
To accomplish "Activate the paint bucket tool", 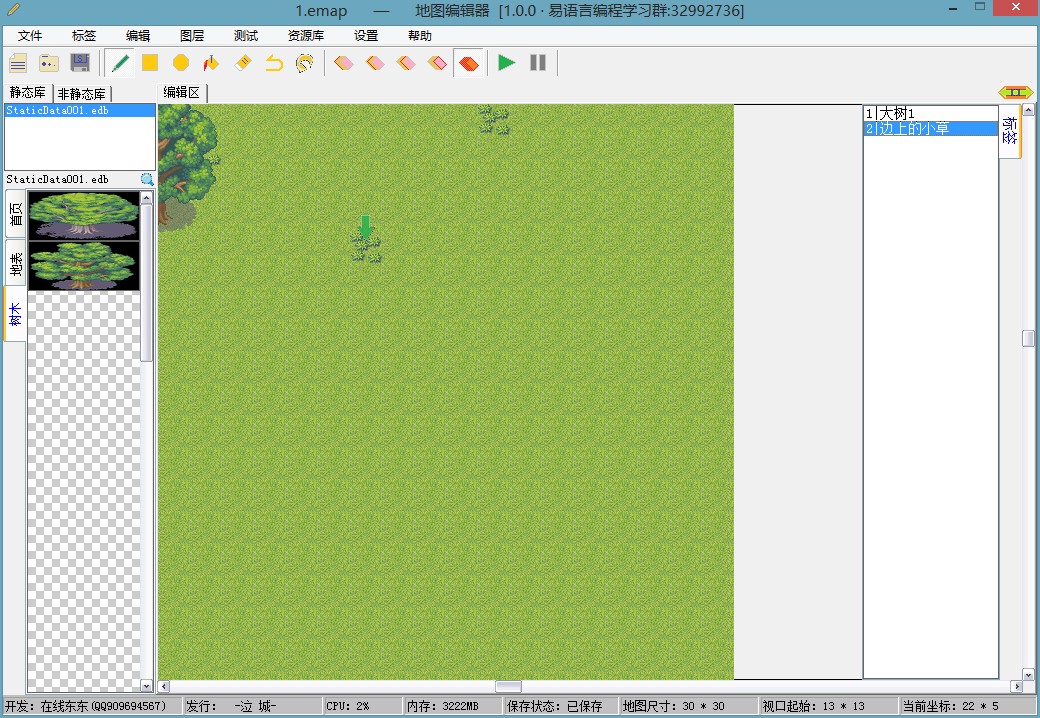I will [x=211, y=63].
